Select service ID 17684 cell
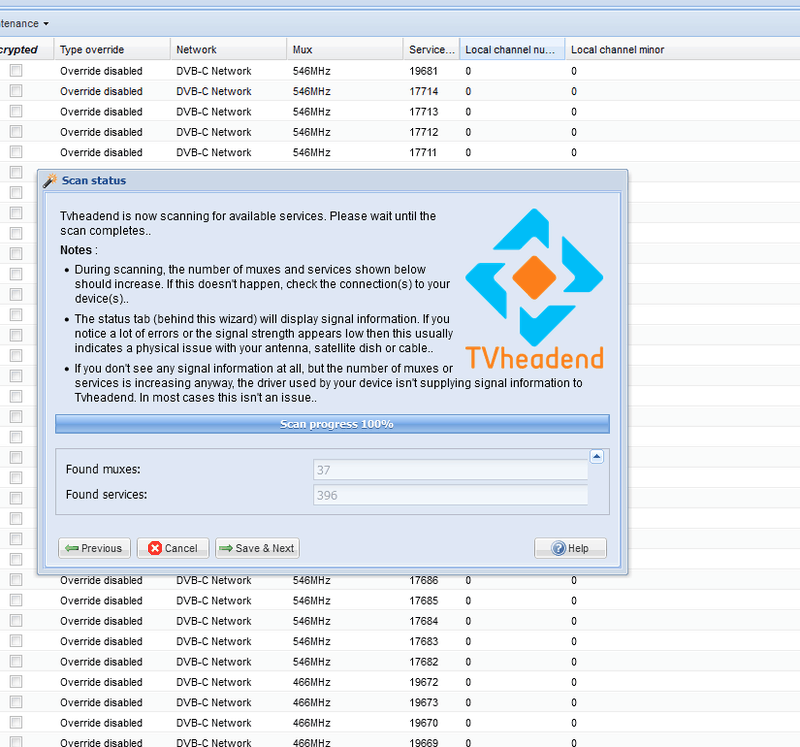 [x=423, y=621]
